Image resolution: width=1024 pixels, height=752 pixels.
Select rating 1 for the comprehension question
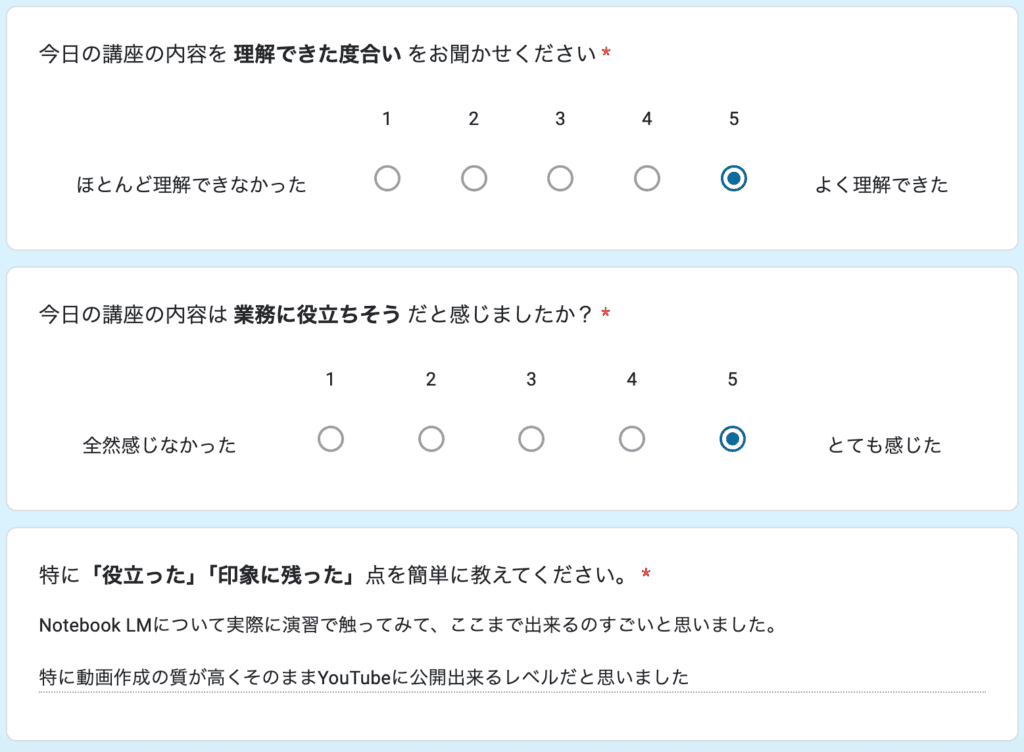pos(387,178)
